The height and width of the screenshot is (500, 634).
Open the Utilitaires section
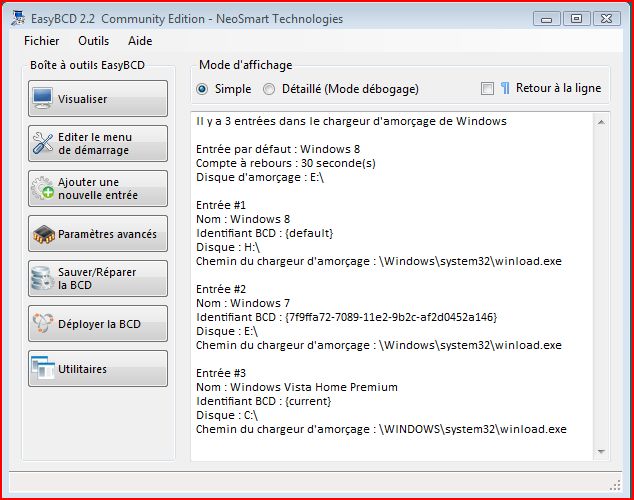tap(98, 369)
